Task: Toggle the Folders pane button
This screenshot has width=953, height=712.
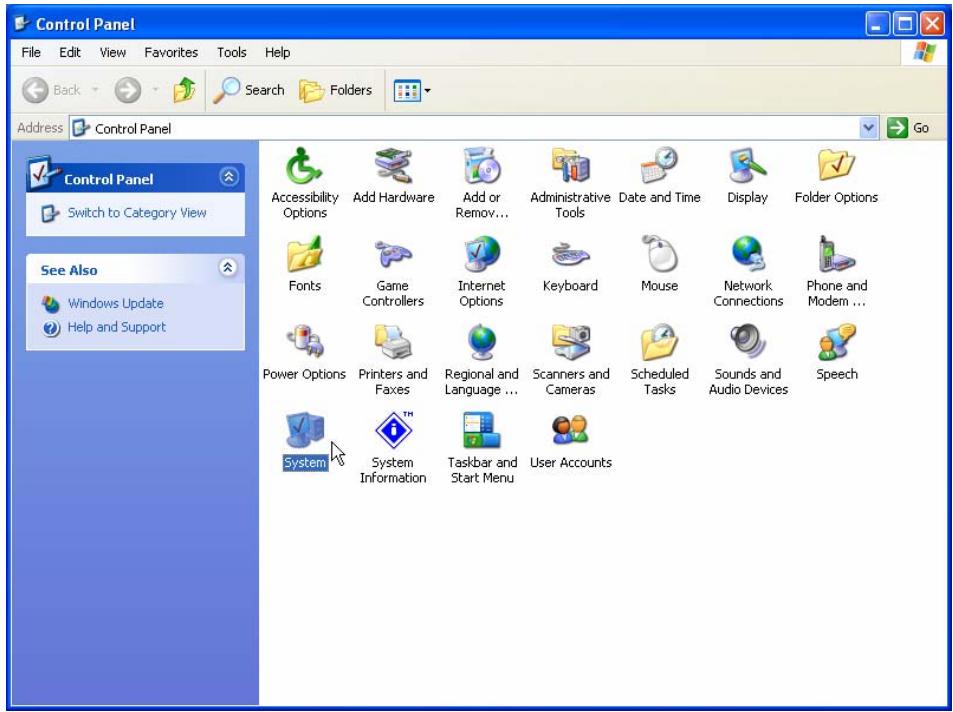Action: (x=335, y=90)
